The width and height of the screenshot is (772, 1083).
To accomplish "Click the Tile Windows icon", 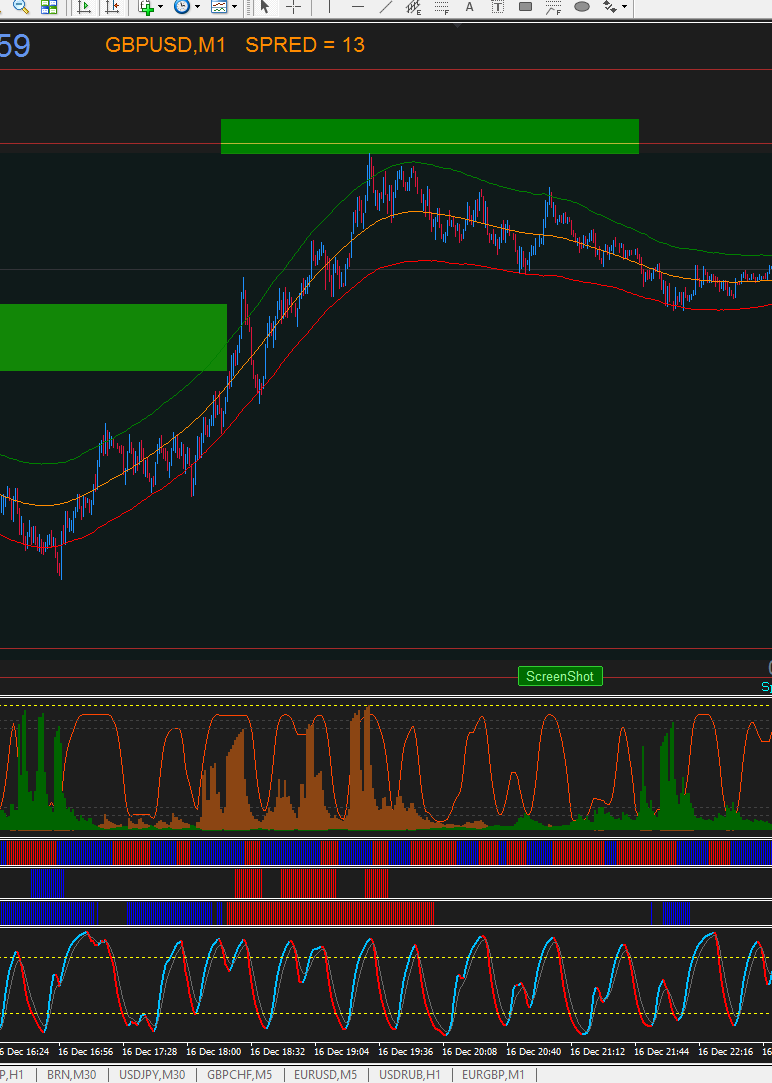I will (48, 7).
